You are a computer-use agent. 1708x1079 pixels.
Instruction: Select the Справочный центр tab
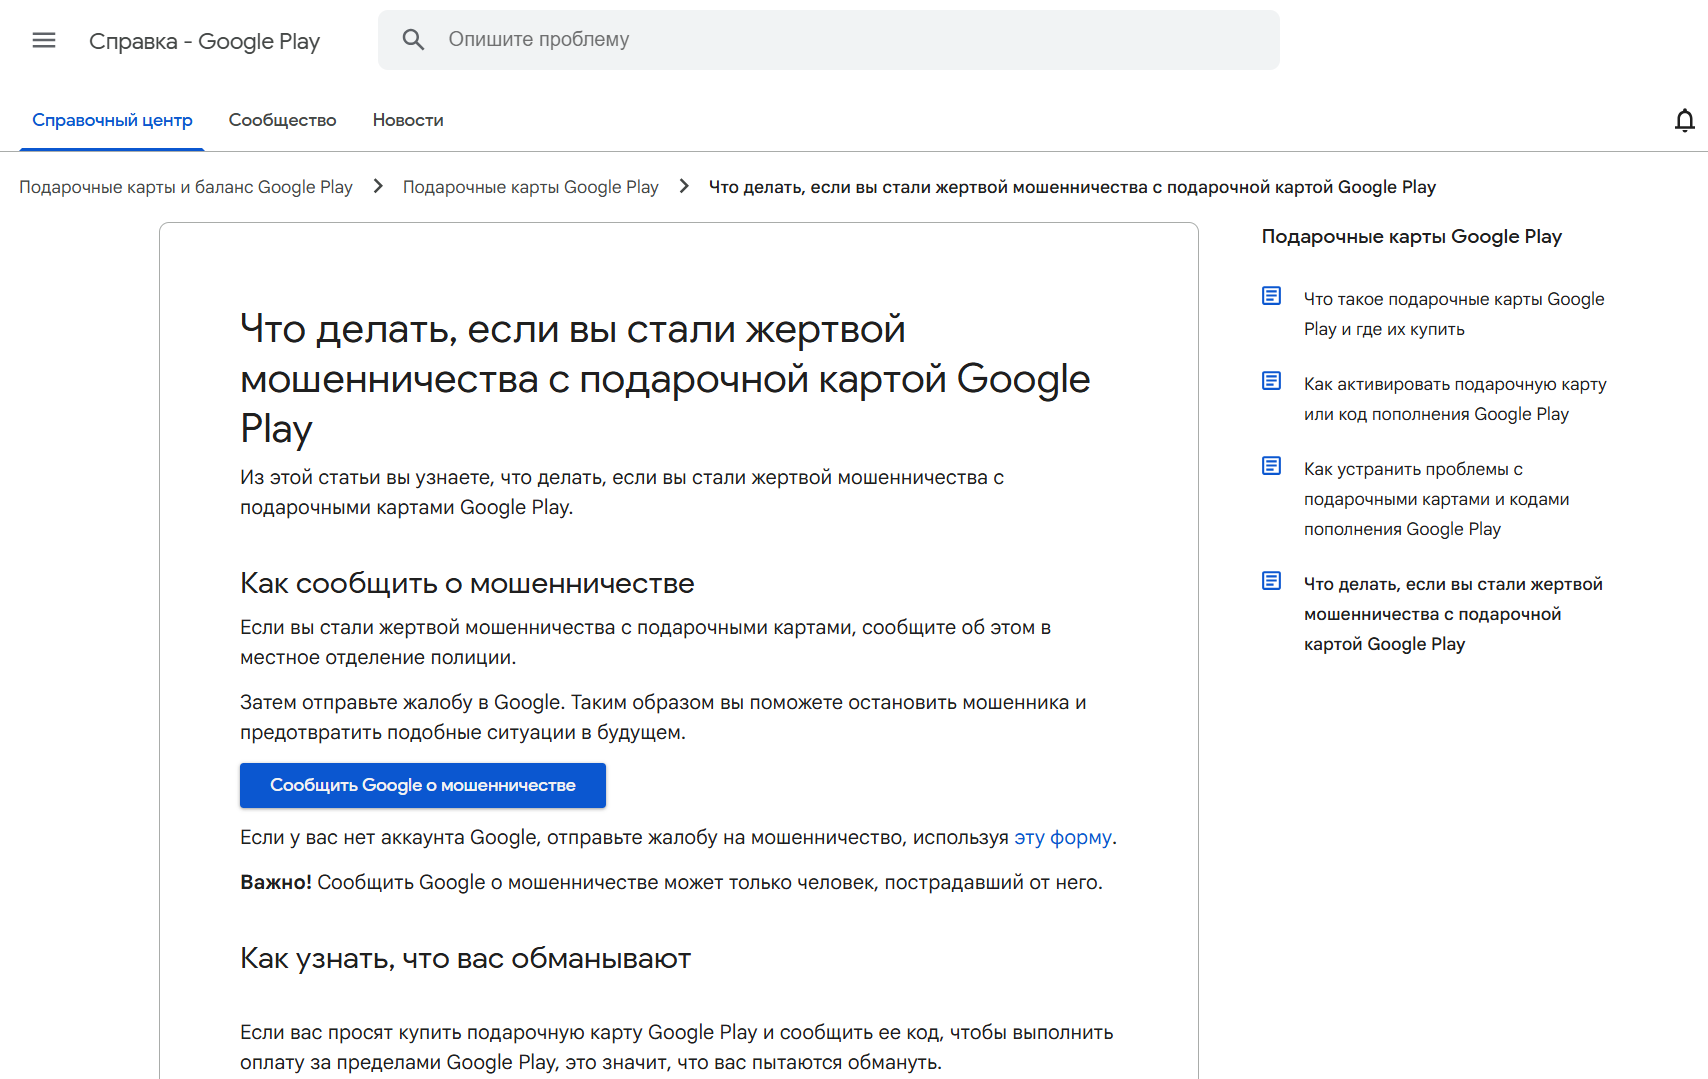(112, 120)
